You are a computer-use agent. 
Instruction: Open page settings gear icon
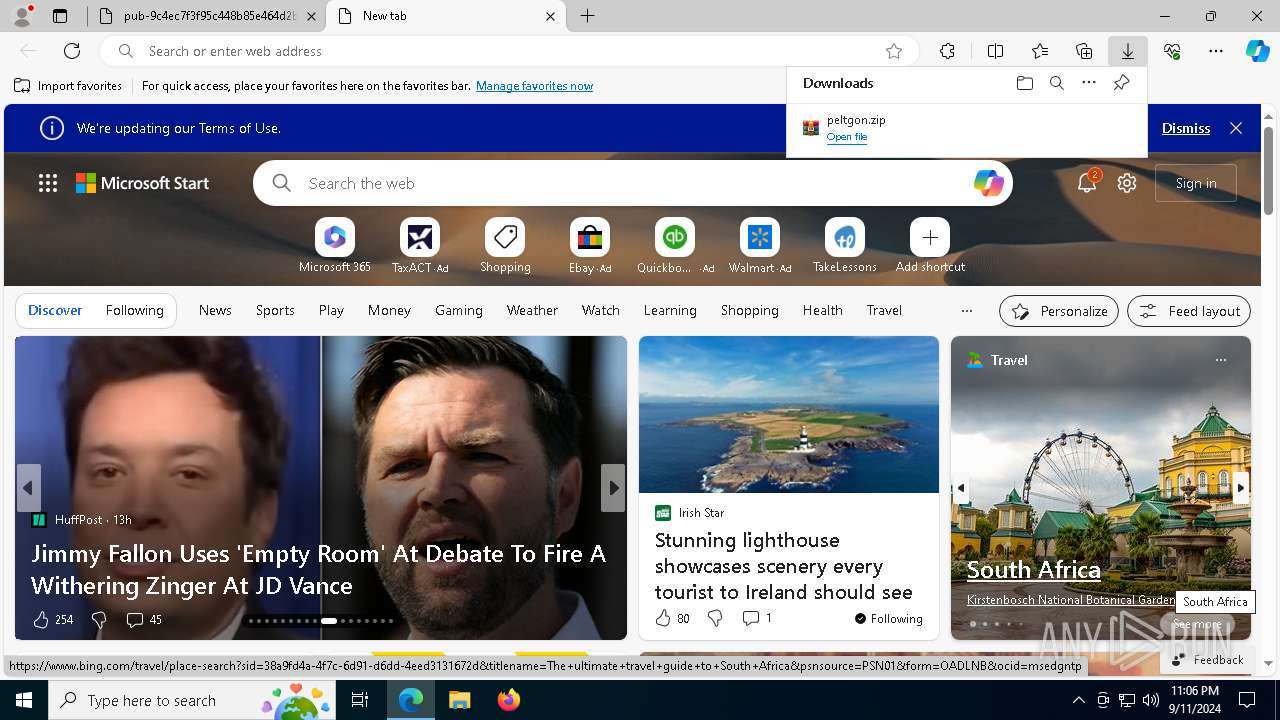(1127, 183)
